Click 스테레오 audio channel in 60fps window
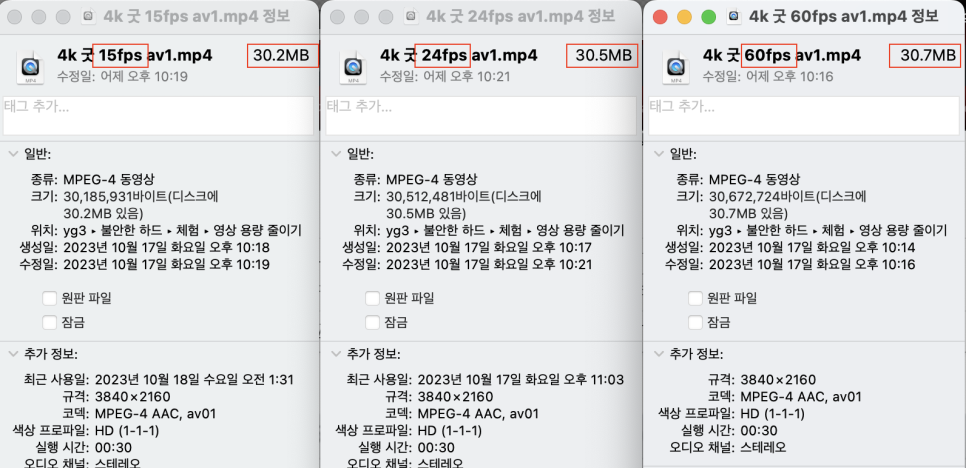The width and height of the screenshot is (966, 468). [x=763, y=447]
